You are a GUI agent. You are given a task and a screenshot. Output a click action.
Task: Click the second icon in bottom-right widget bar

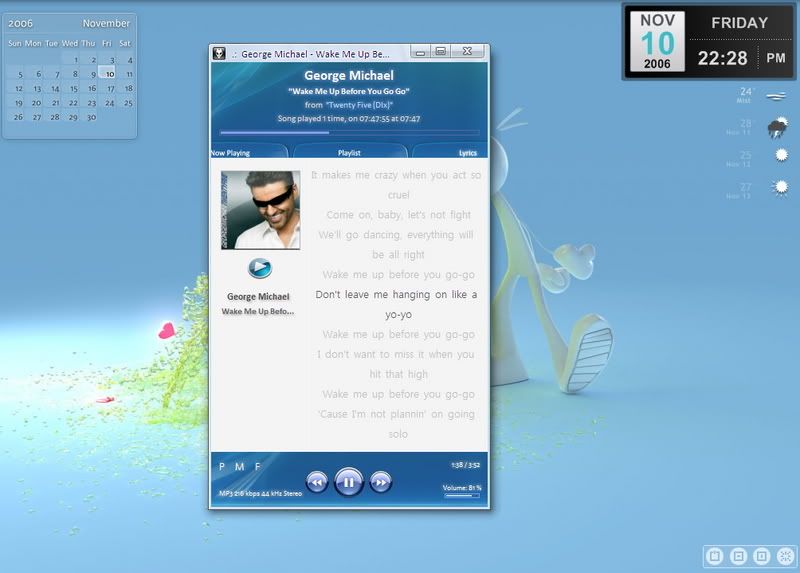point(738,556)
